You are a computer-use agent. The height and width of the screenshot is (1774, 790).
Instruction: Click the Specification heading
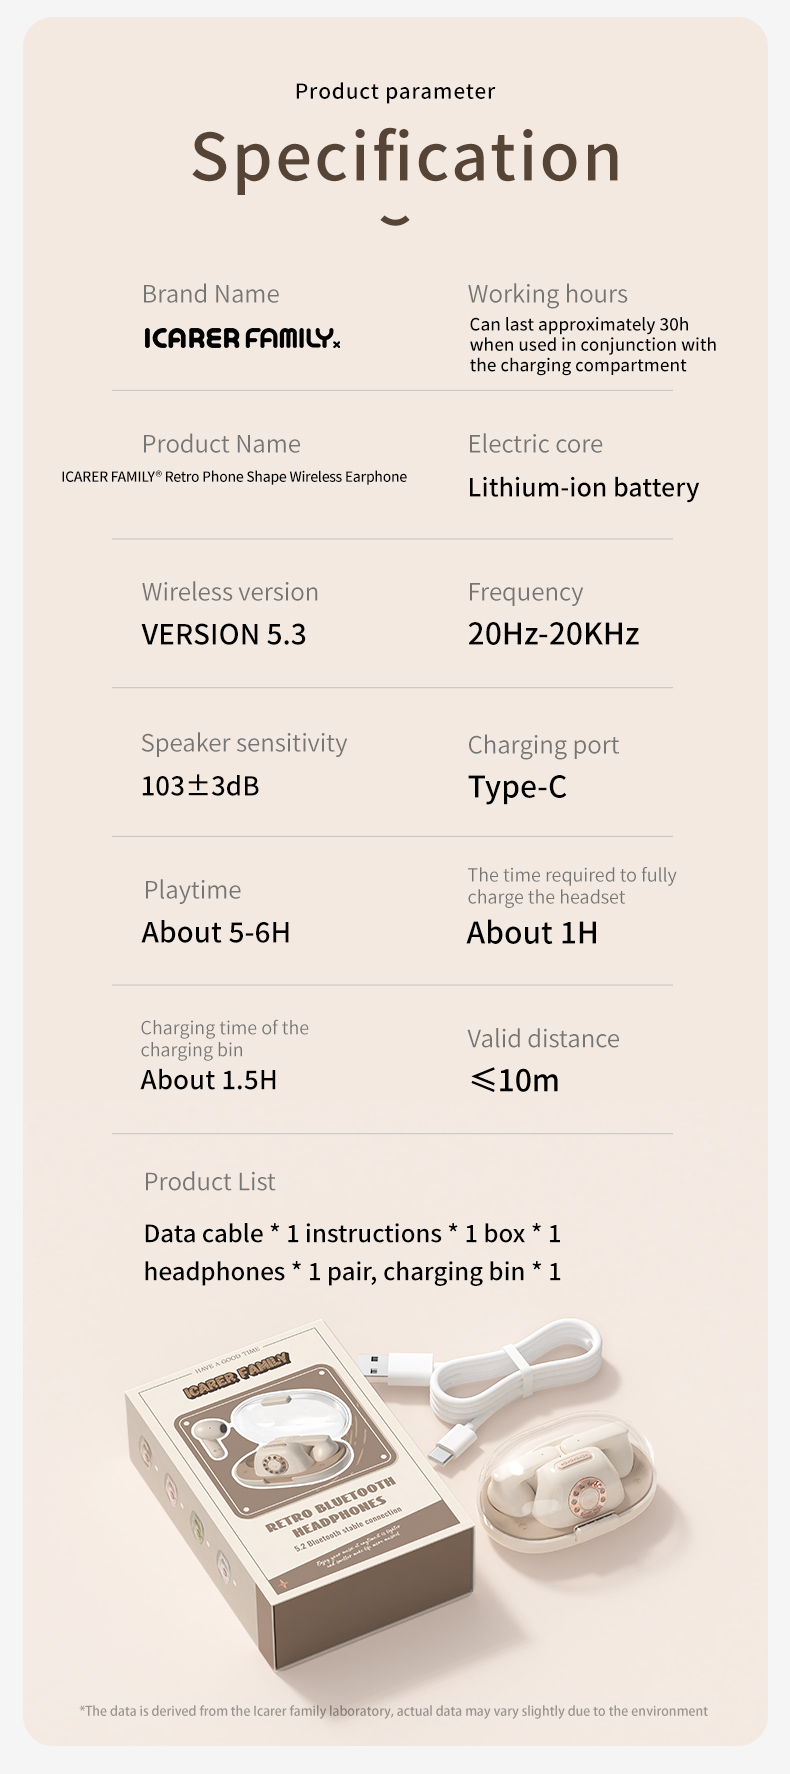406,157
